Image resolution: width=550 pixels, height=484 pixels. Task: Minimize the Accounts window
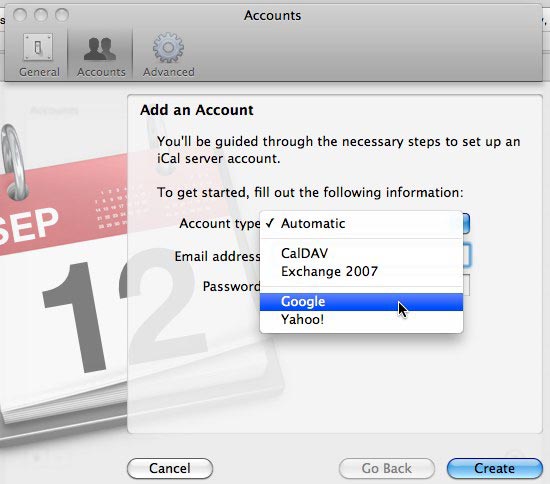[x=41, y=15]
